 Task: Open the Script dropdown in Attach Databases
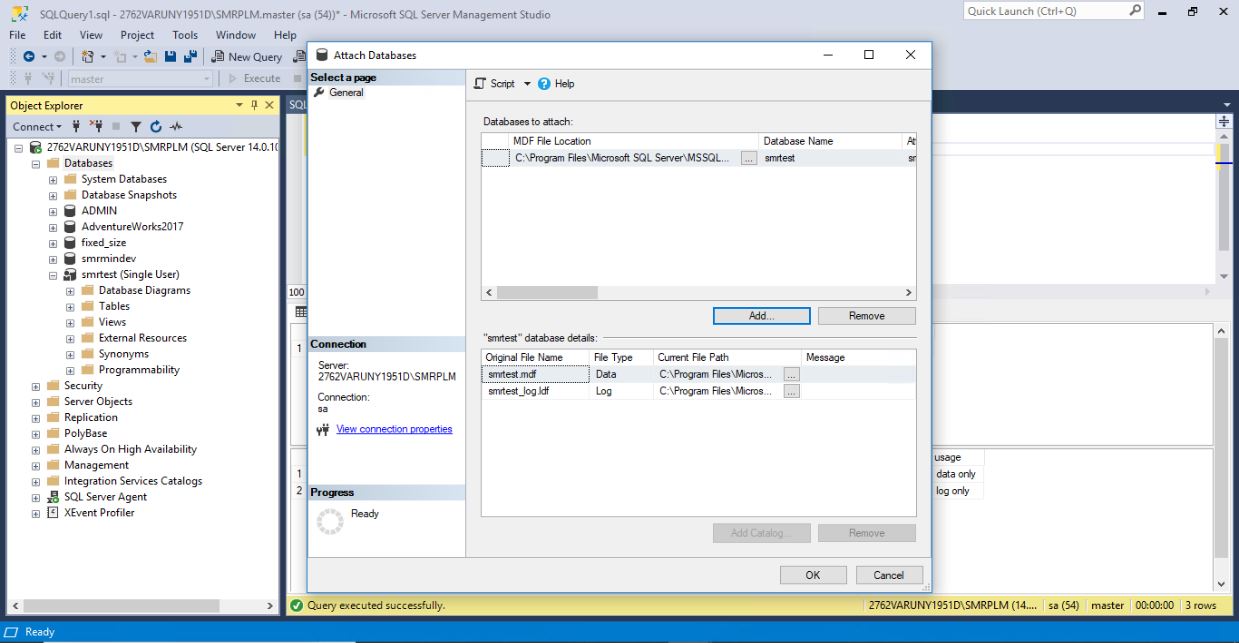pos(528,84)
